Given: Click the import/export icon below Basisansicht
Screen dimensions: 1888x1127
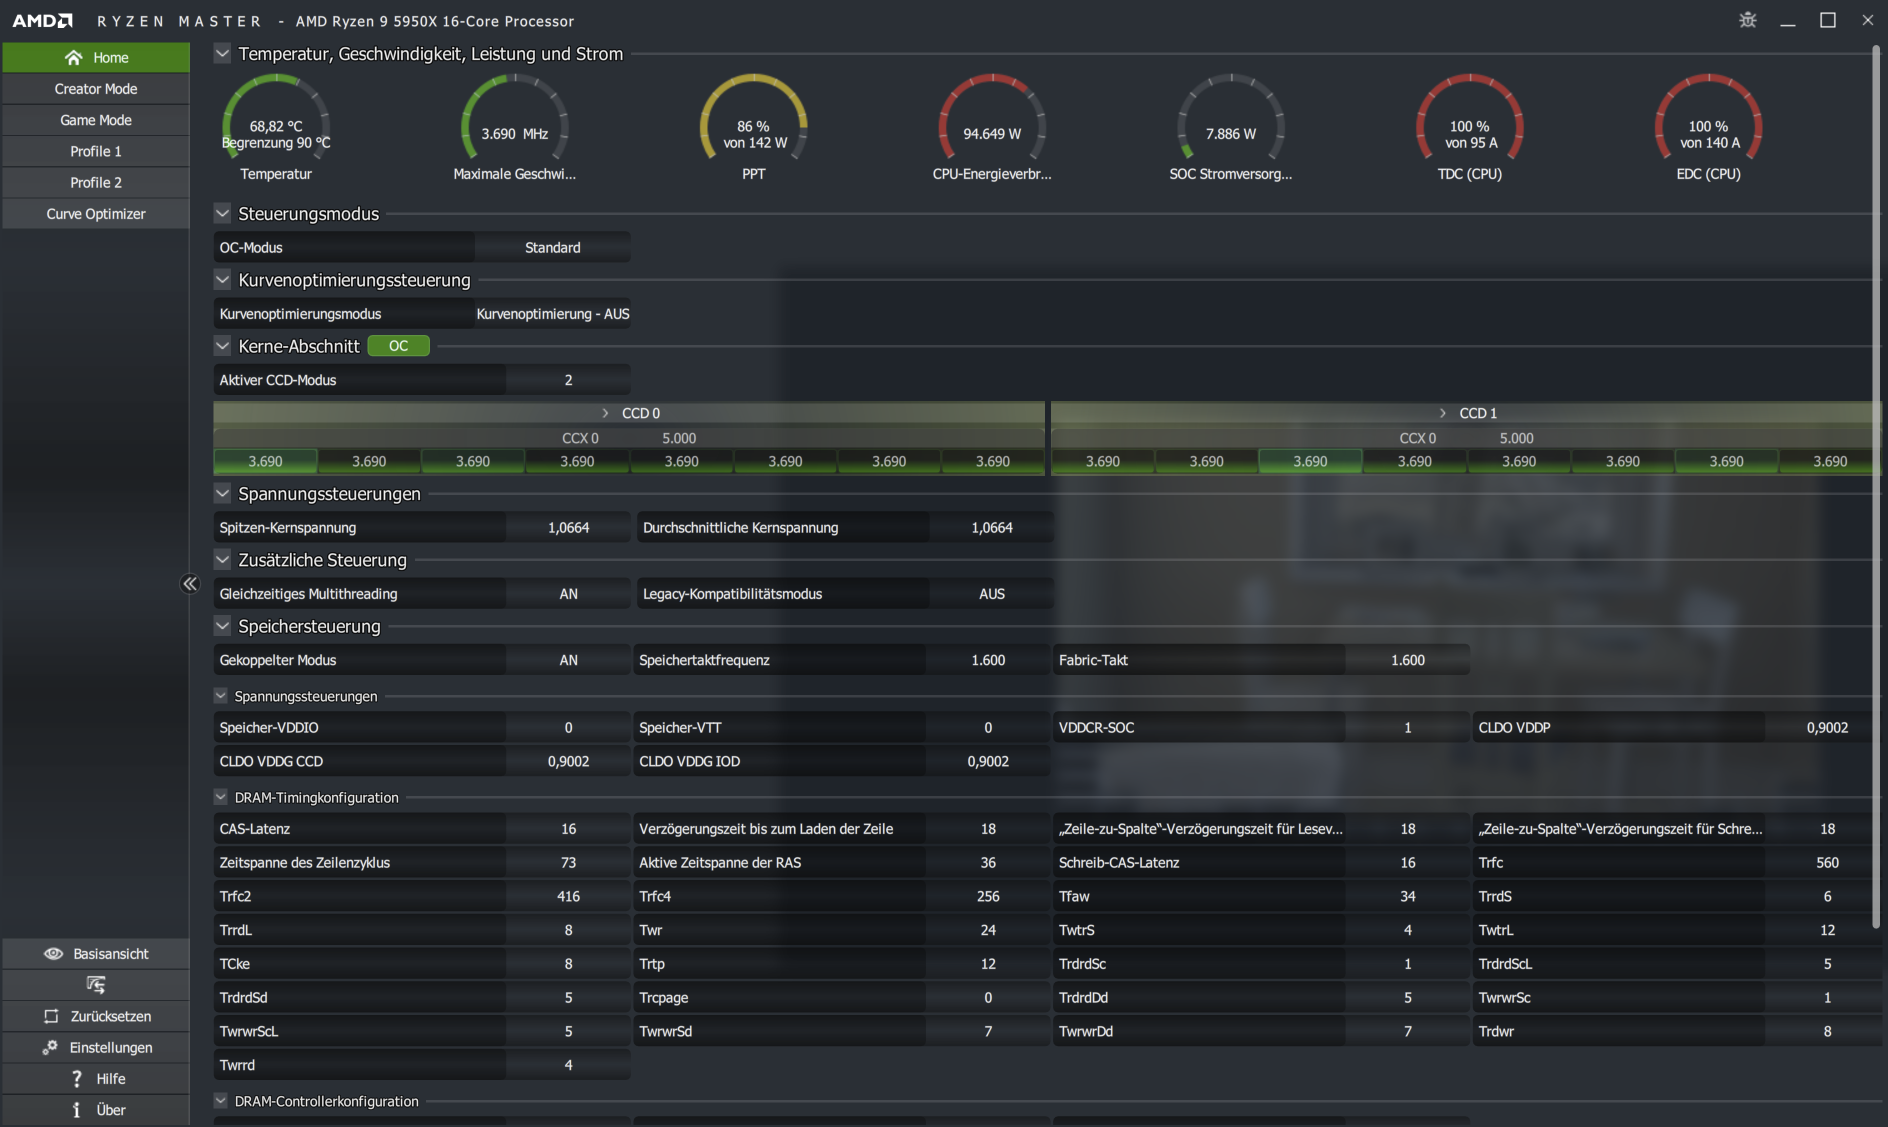Looking at the screenshot, I should (96, 985).
